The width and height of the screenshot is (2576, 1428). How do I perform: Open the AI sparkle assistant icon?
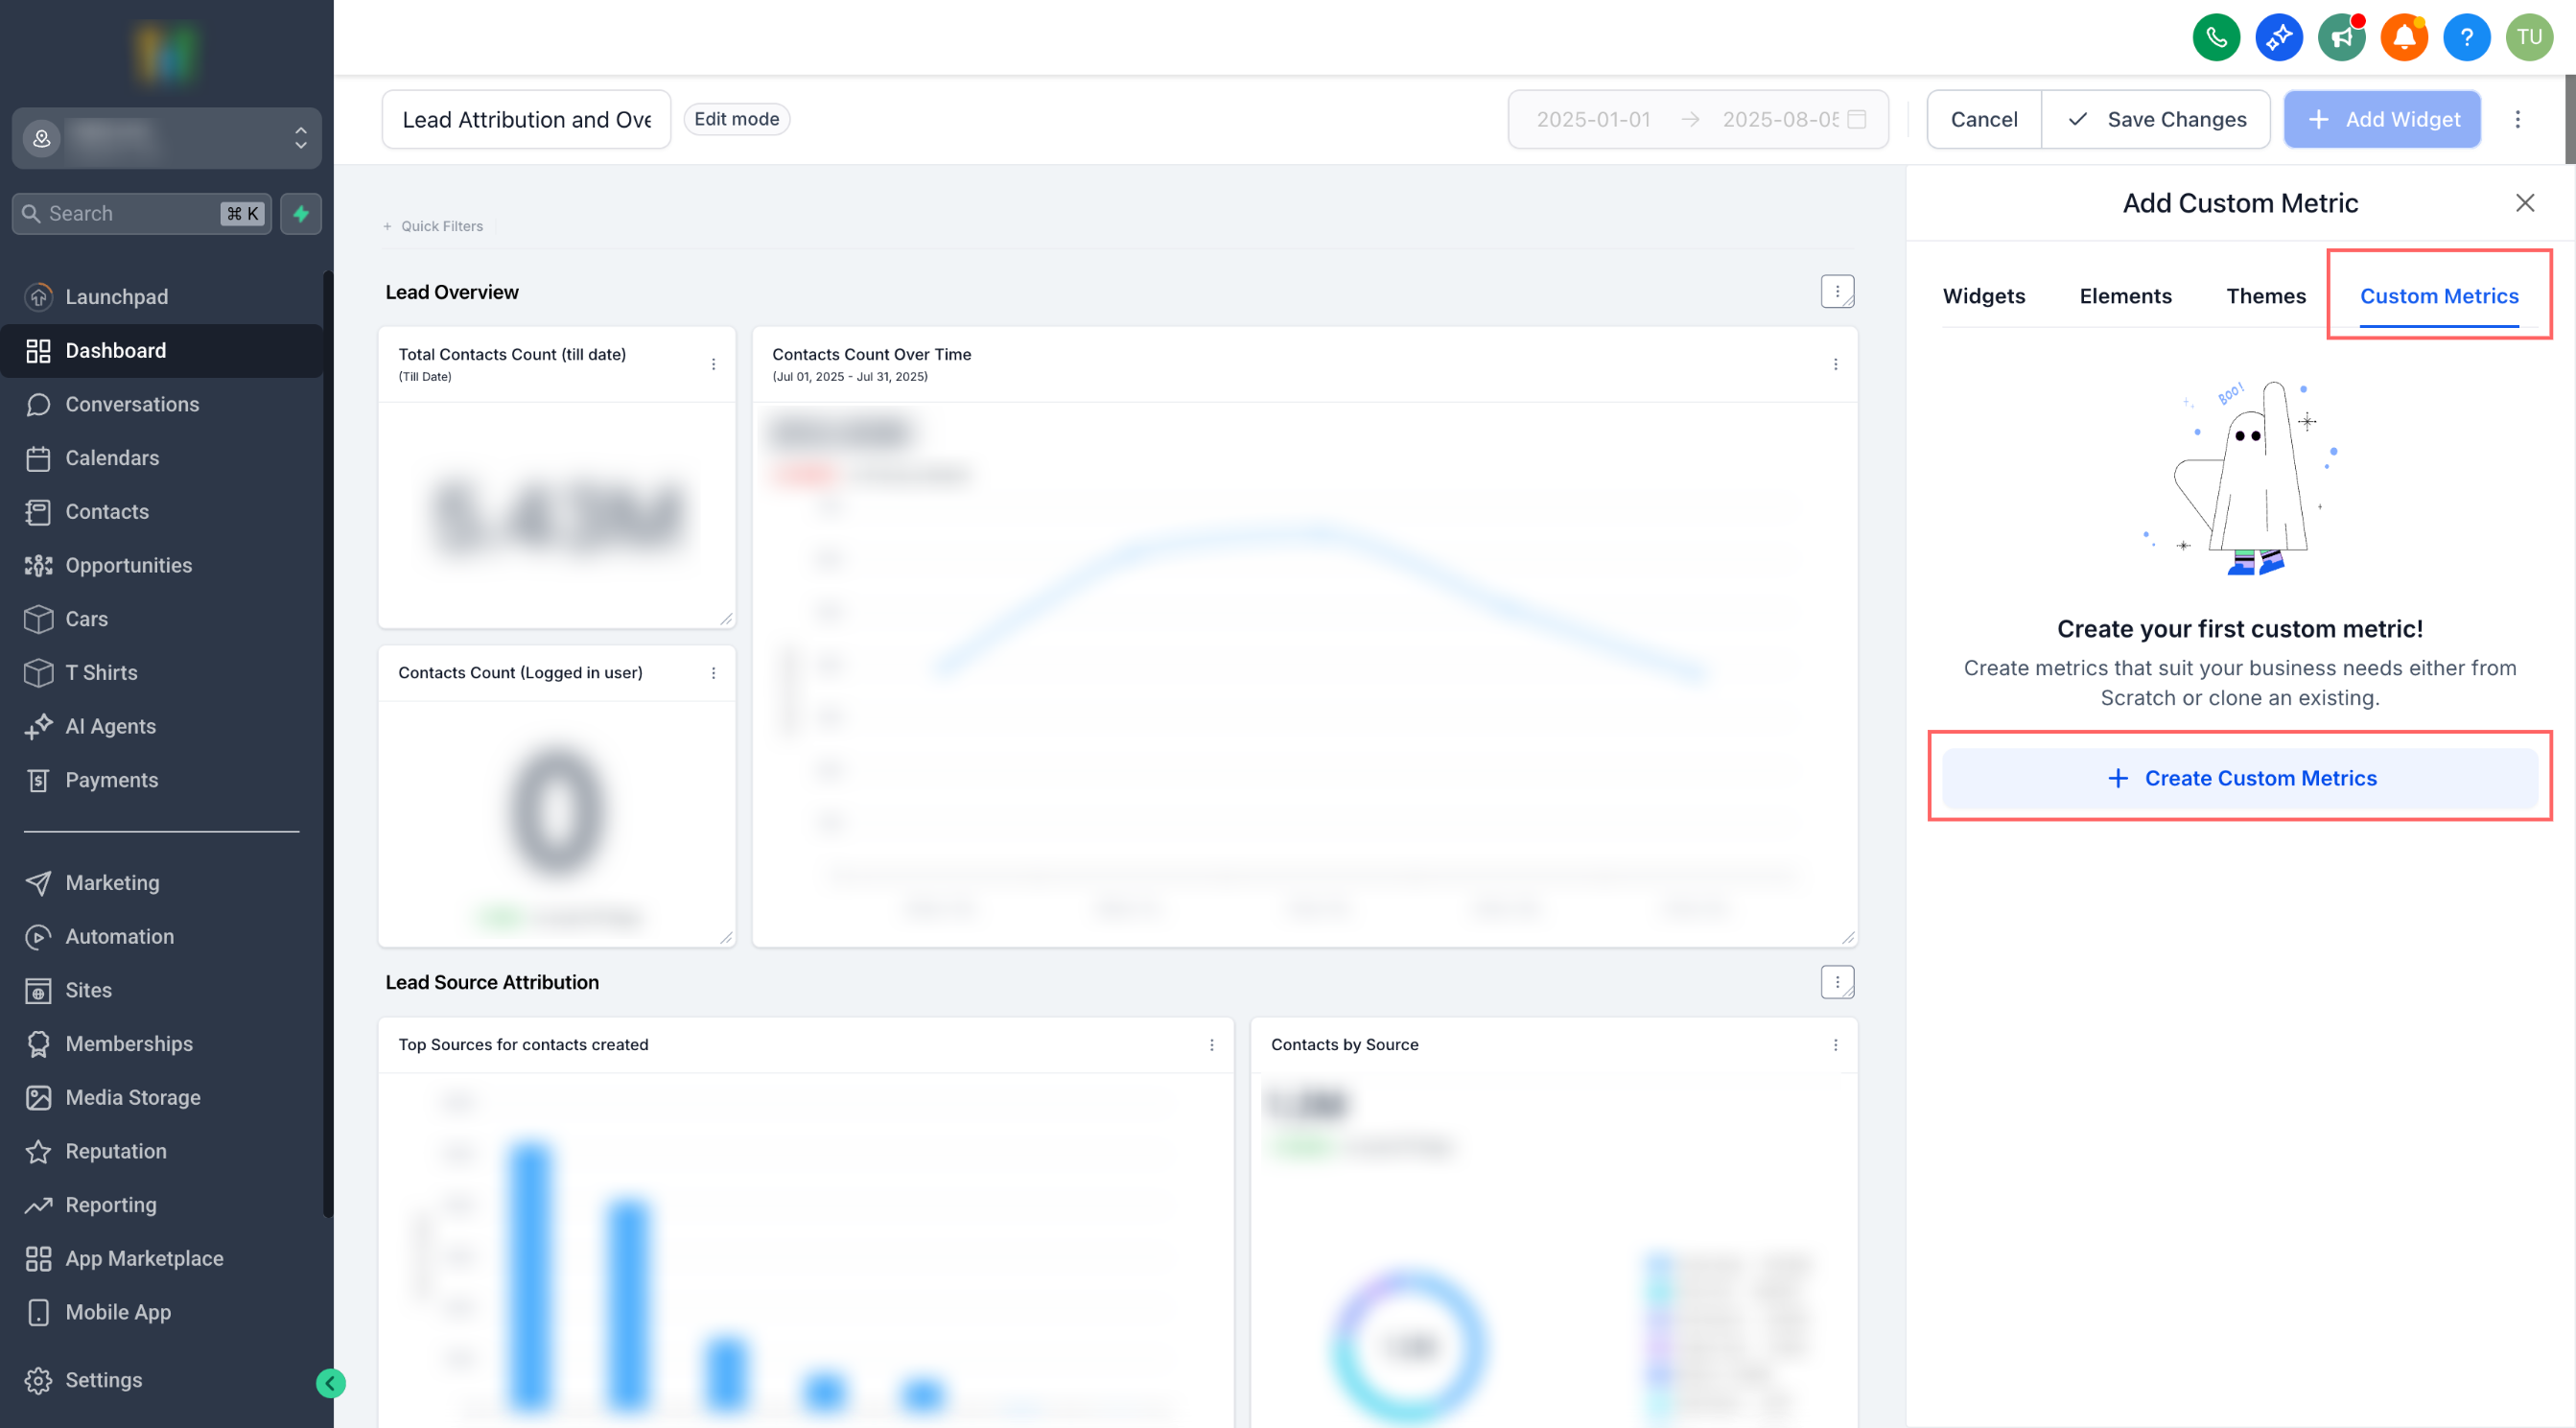2278,38
